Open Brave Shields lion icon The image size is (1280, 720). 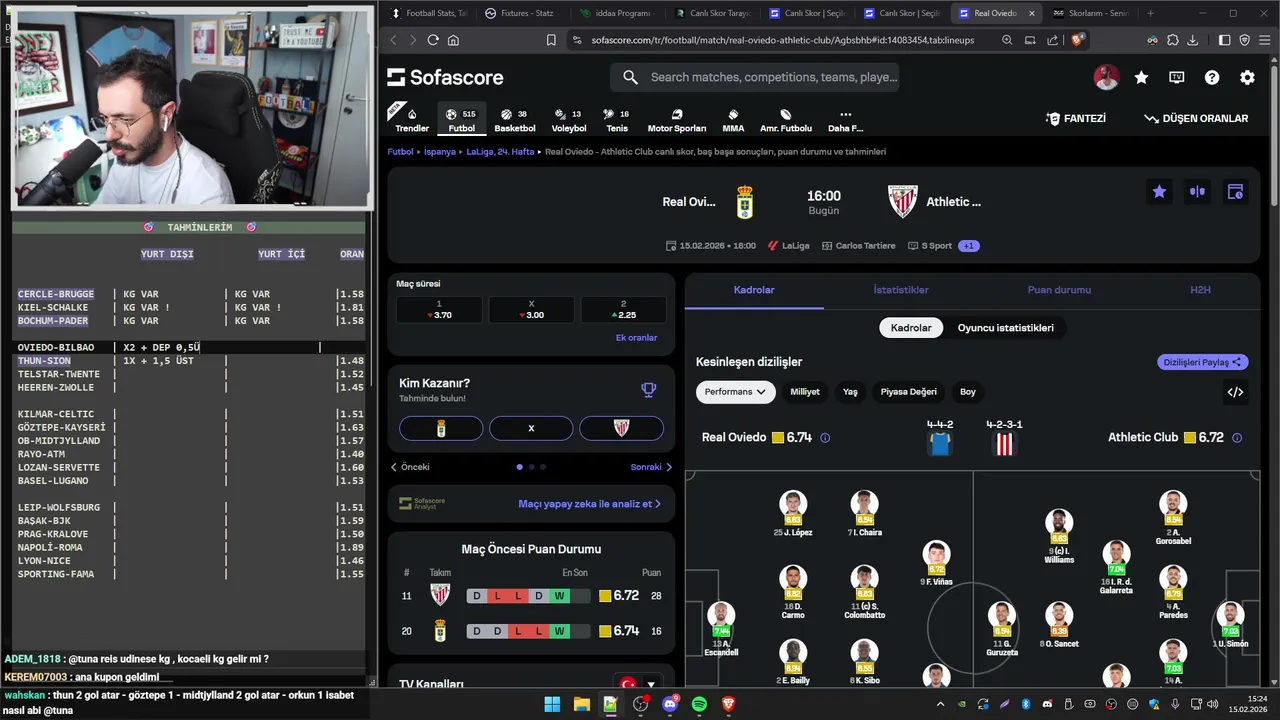coord(1077,40)
